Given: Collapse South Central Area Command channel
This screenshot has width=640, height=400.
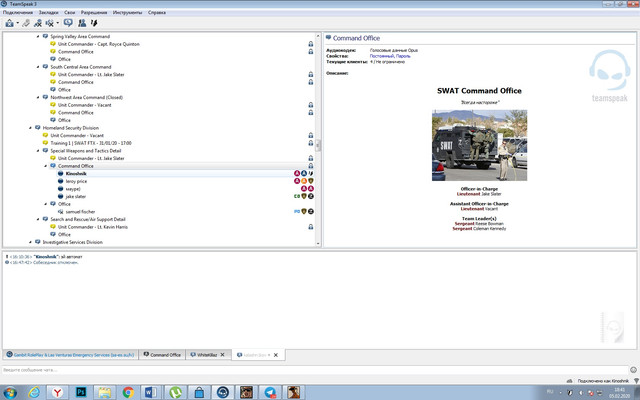Looking at the screenshot, I should point(38,67).
